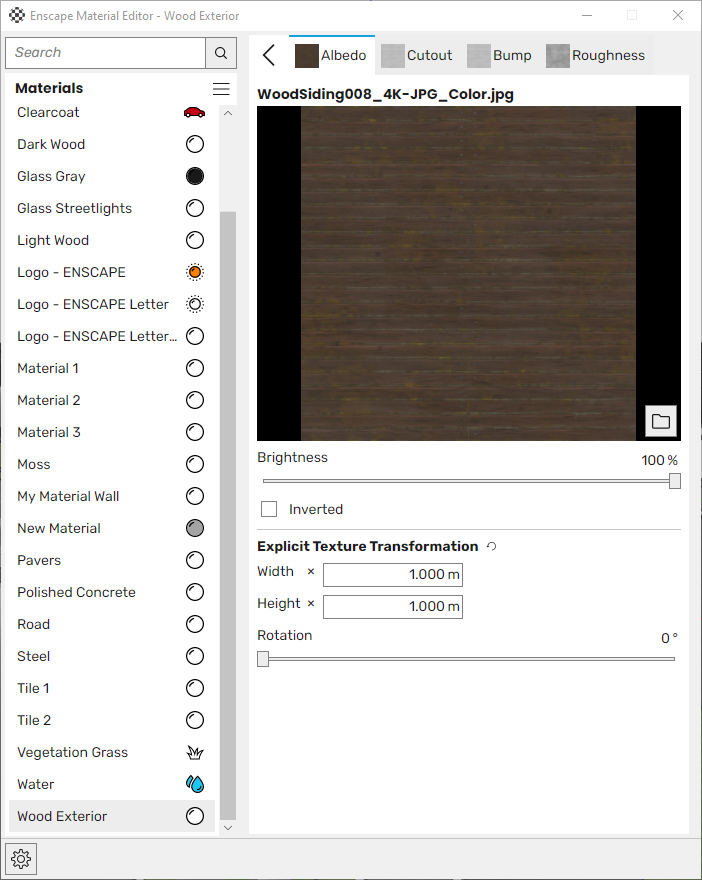Reset Explicit Texture Transformation icon

click(492, 546)
